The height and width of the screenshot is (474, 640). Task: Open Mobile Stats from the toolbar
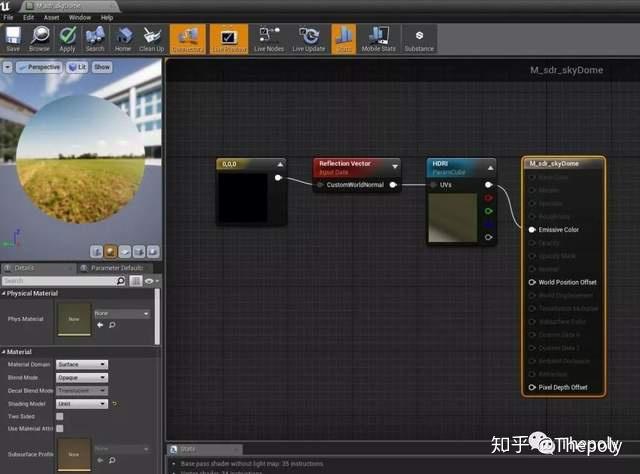point(378,39)
